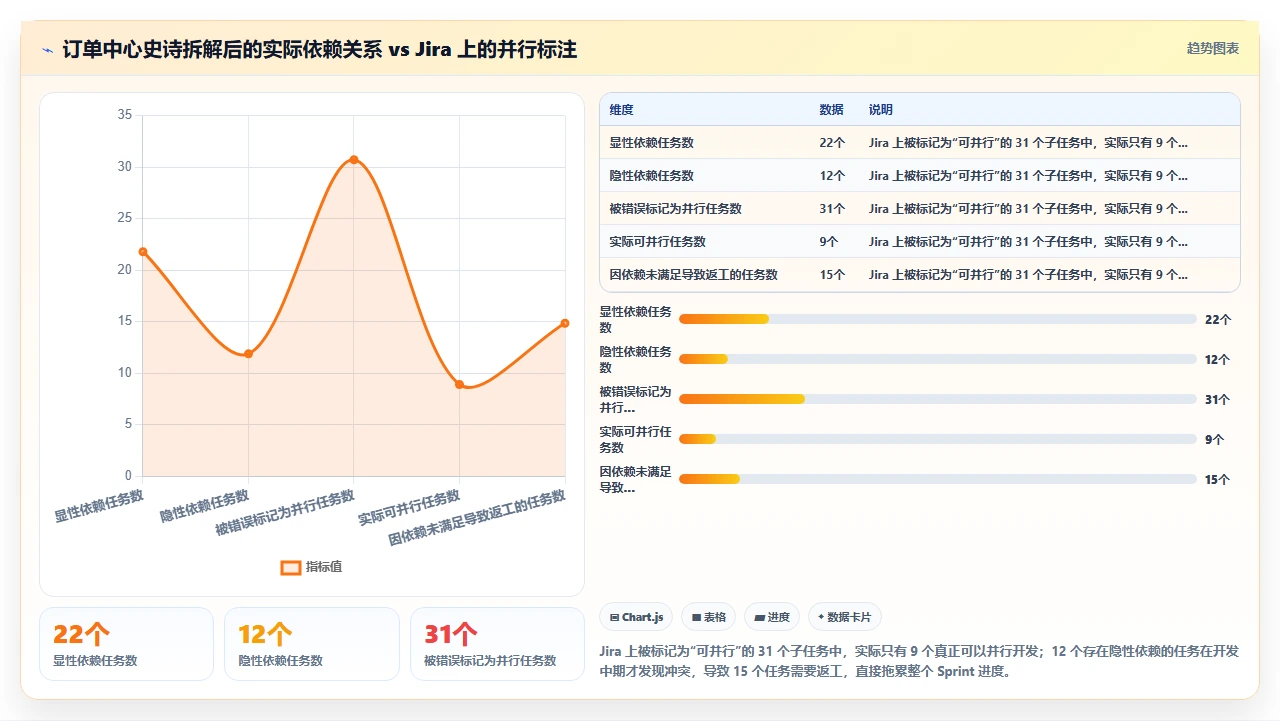Click the chart data point at 实际可并行任务数
The image size is (1280, 721).
459,384
